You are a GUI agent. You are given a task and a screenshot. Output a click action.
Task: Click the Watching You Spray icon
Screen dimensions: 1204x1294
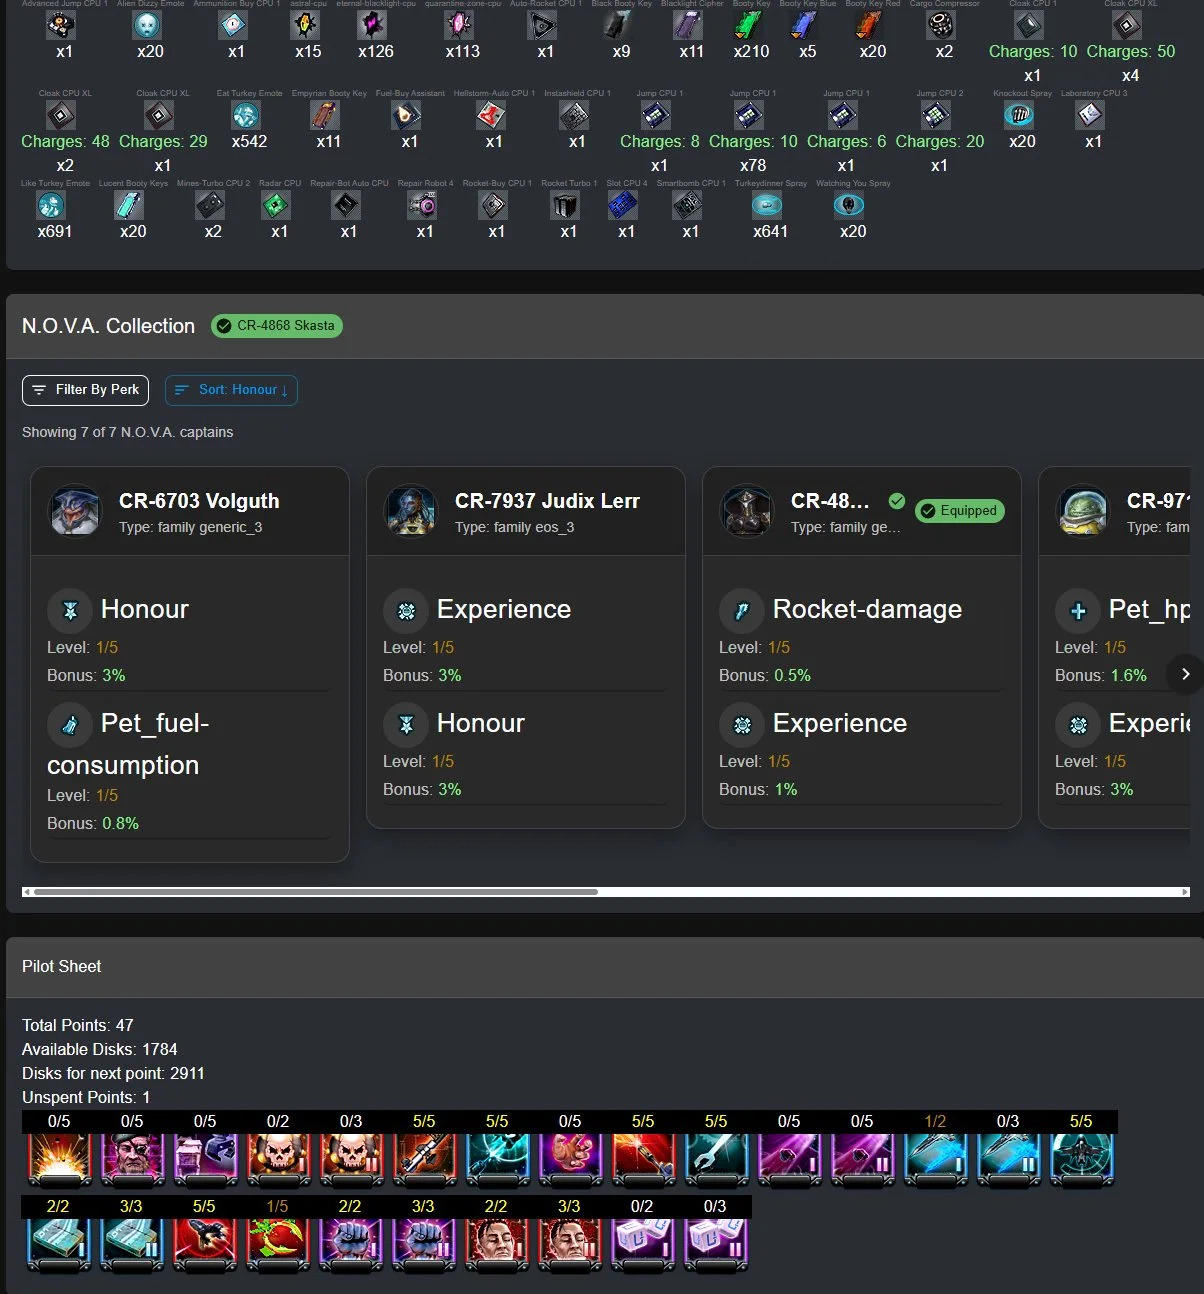pyautogui.click(x=849, y=205)
